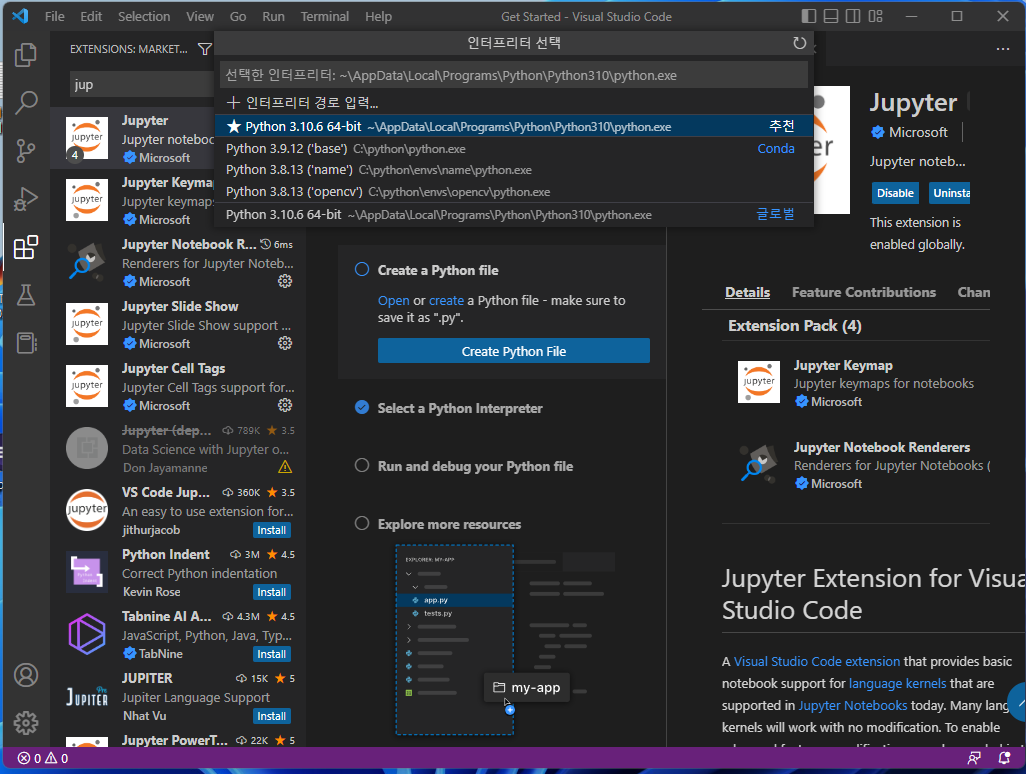
Task: Open the Source Control view
Action: tap(26, 150)
